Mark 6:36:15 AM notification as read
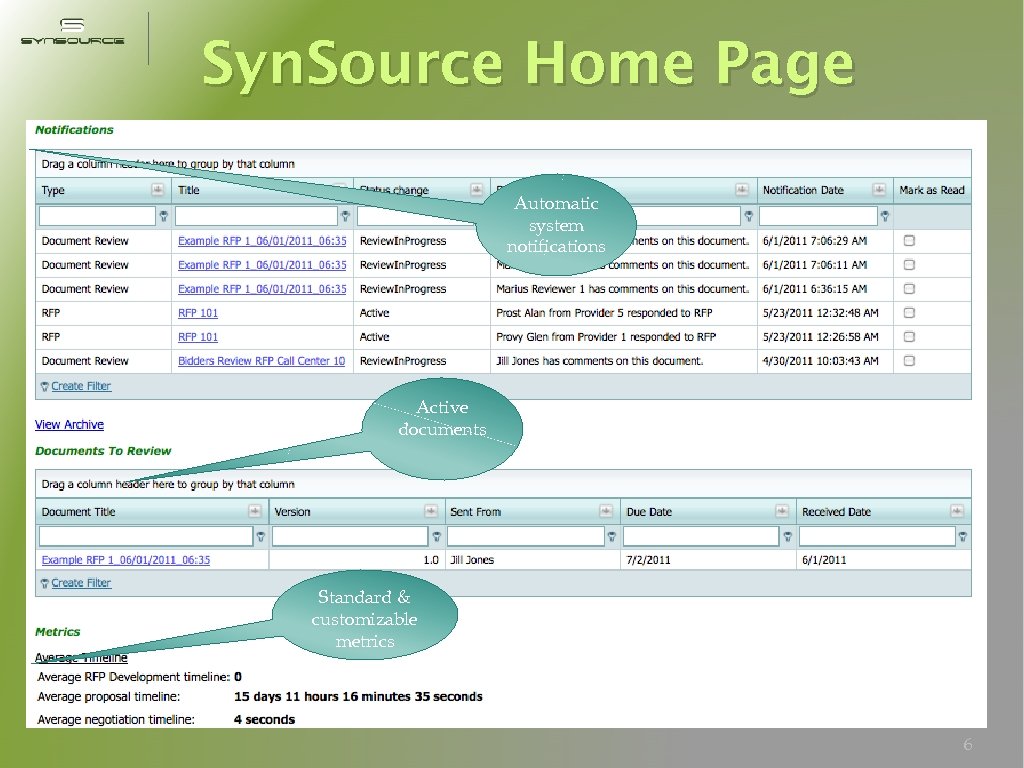This screenshot has width=1024, height=768. click(x=909, y=289)
